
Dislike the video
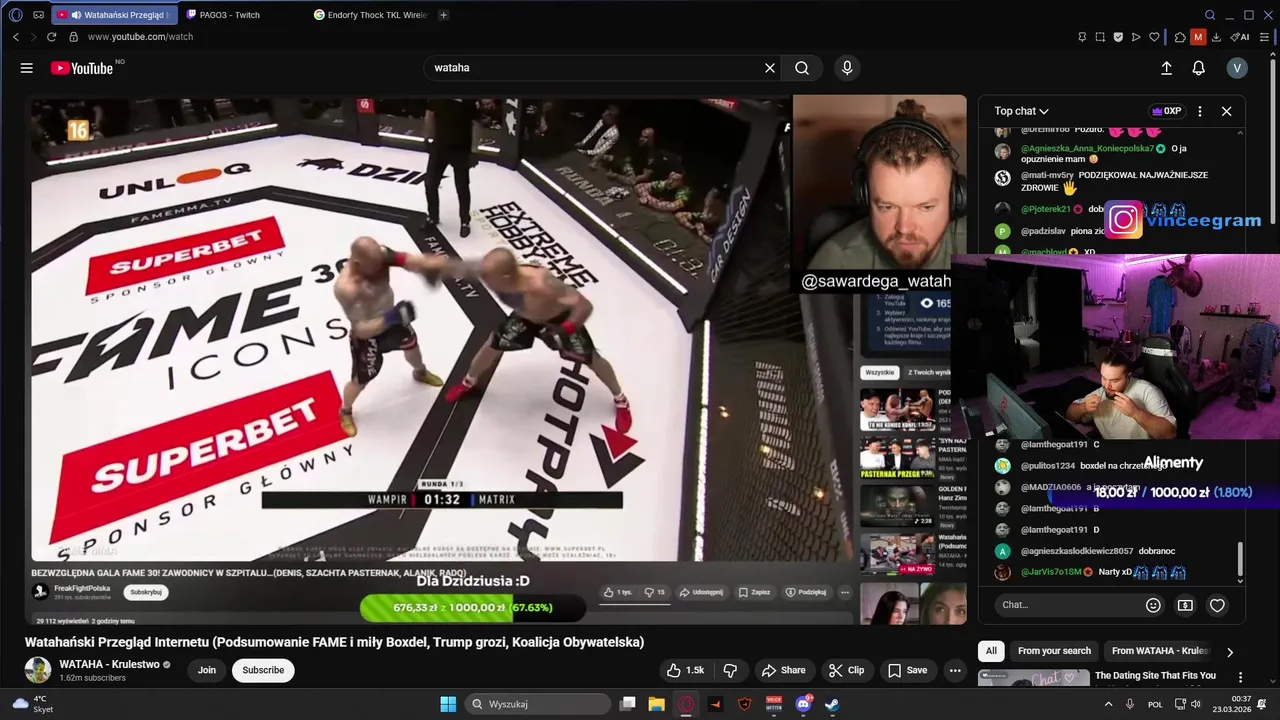(x=730, y=670)
